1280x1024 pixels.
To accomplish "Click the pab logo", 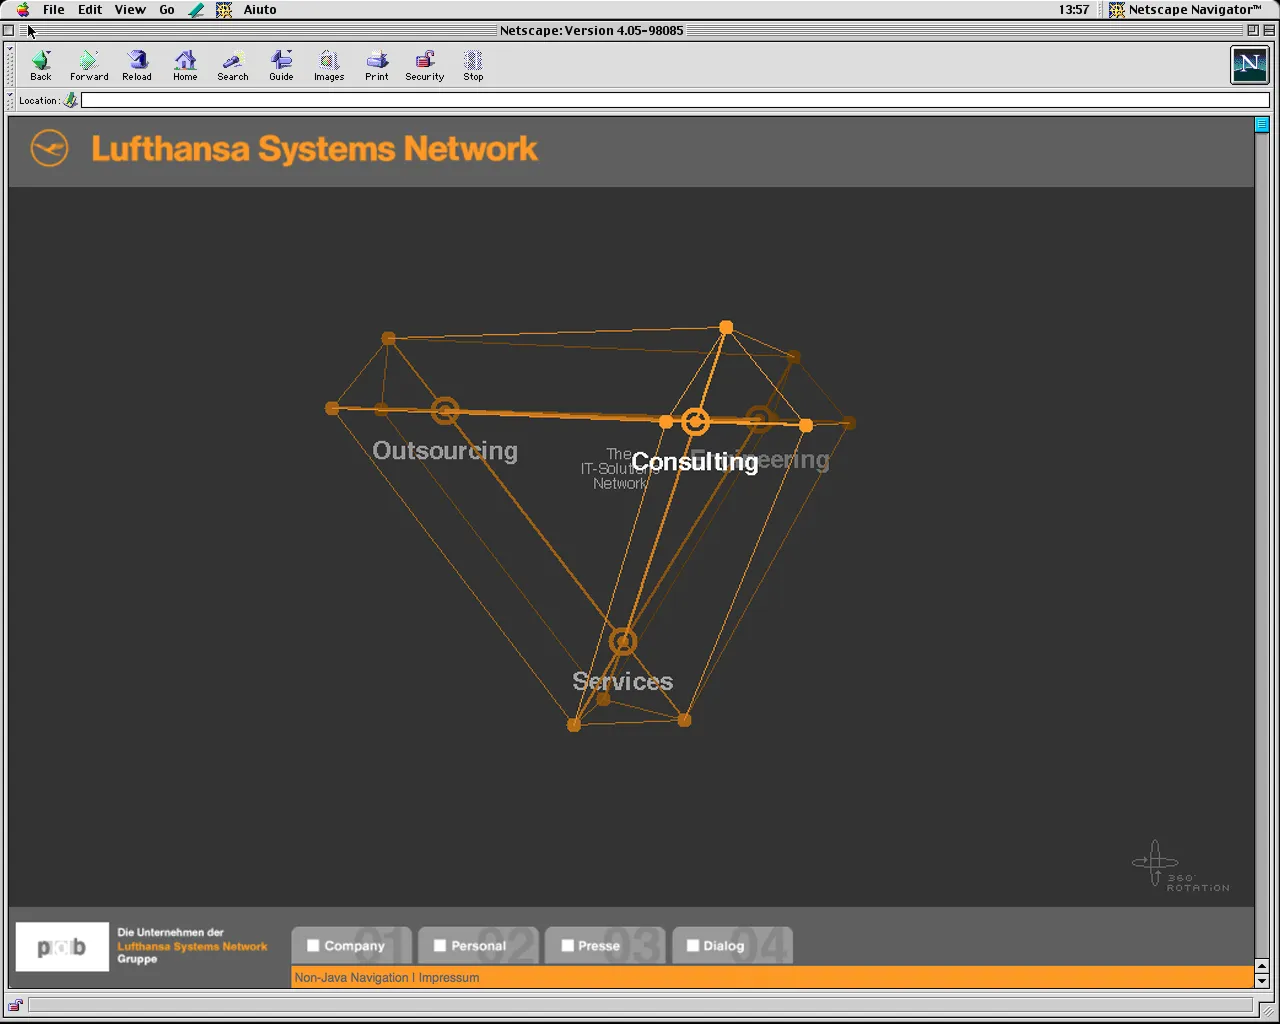I will (x=62, y=946).
